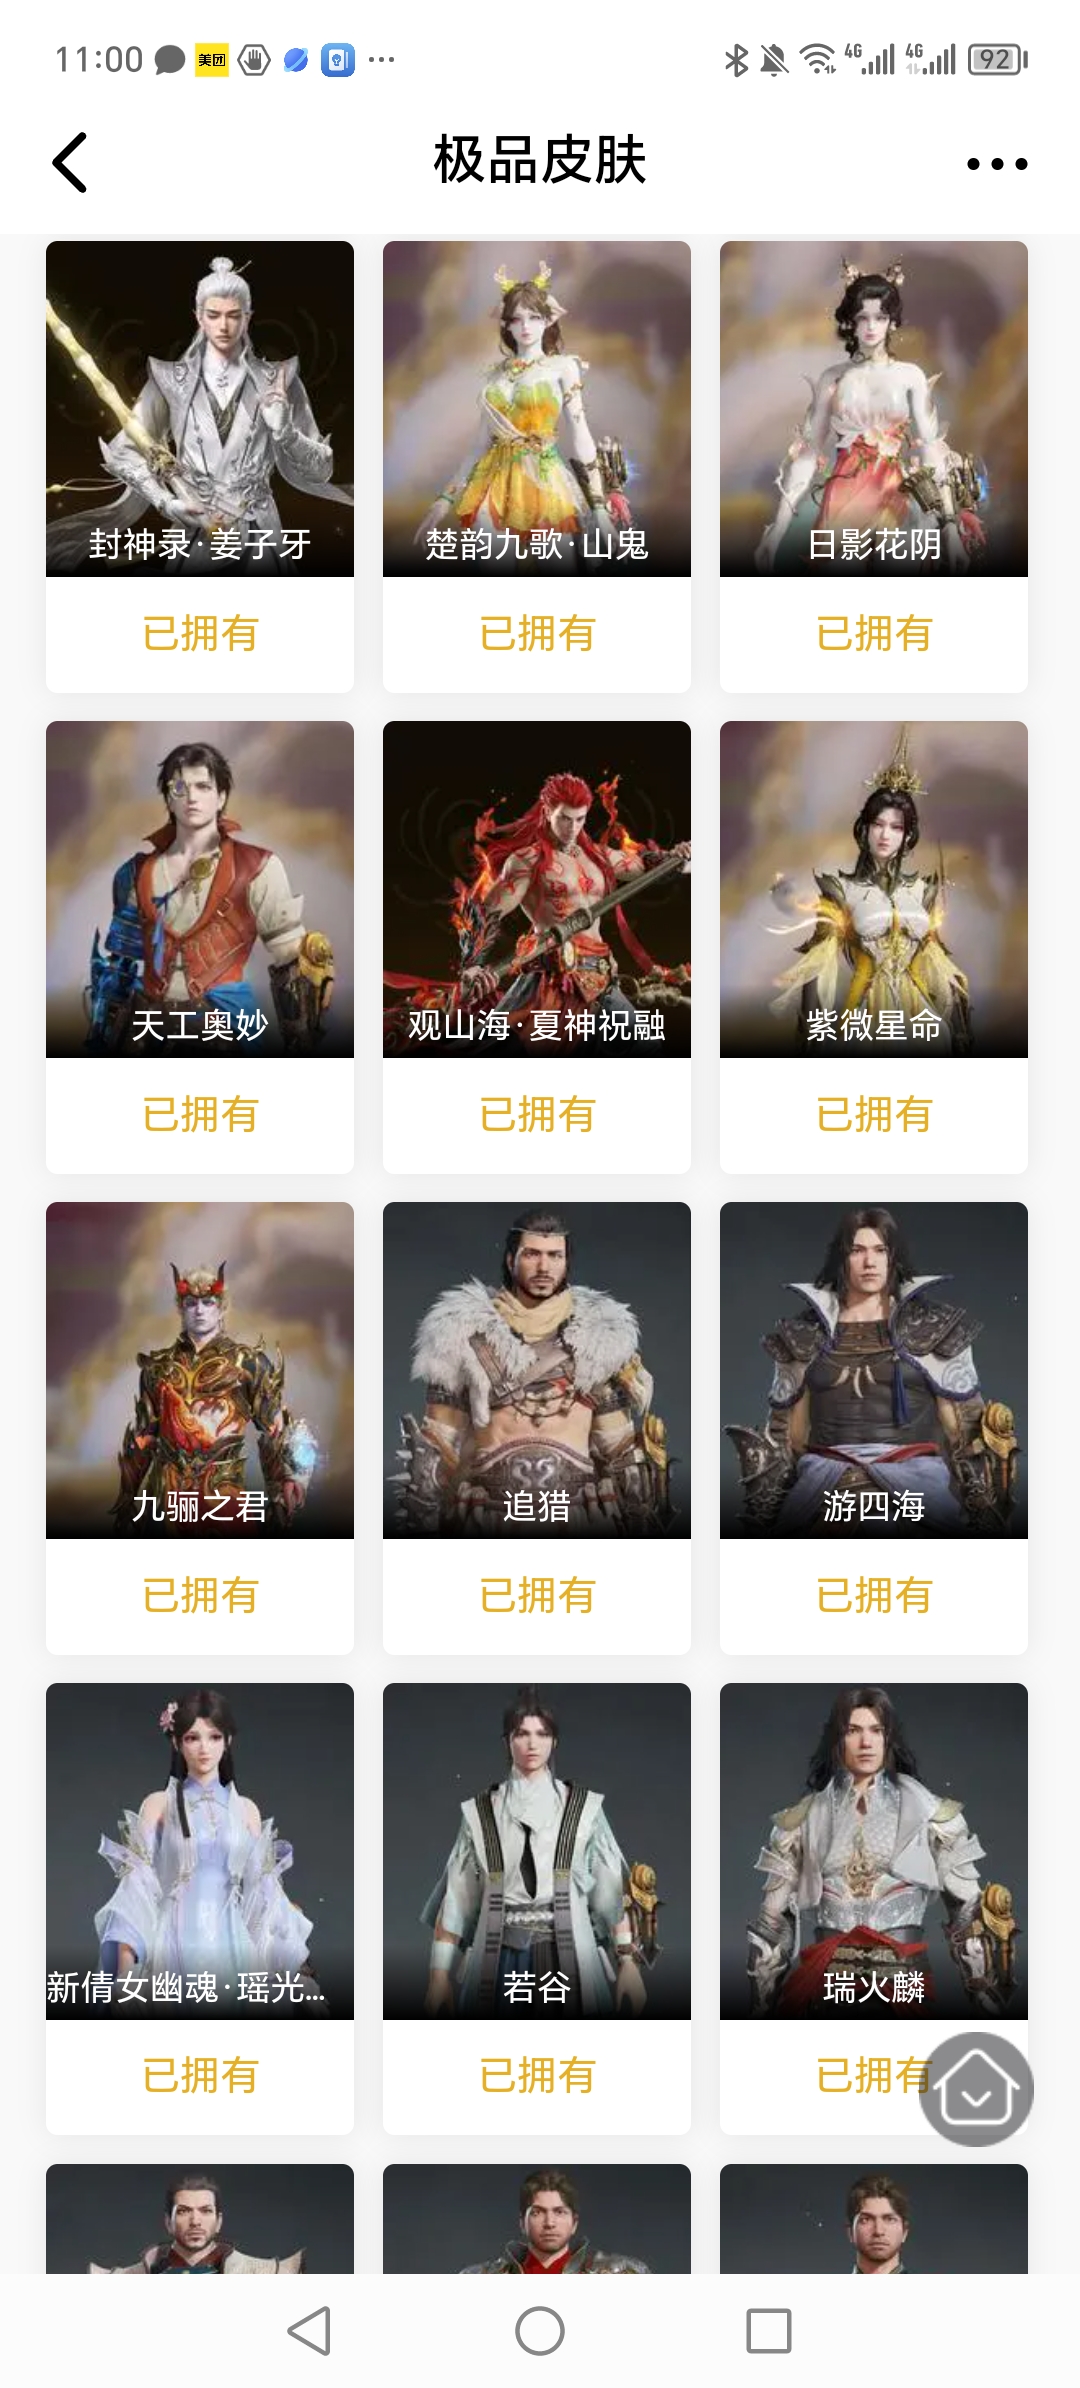Tap the back arrow icon
This screenshot has height=2388, width=1080.
[70, 162]
